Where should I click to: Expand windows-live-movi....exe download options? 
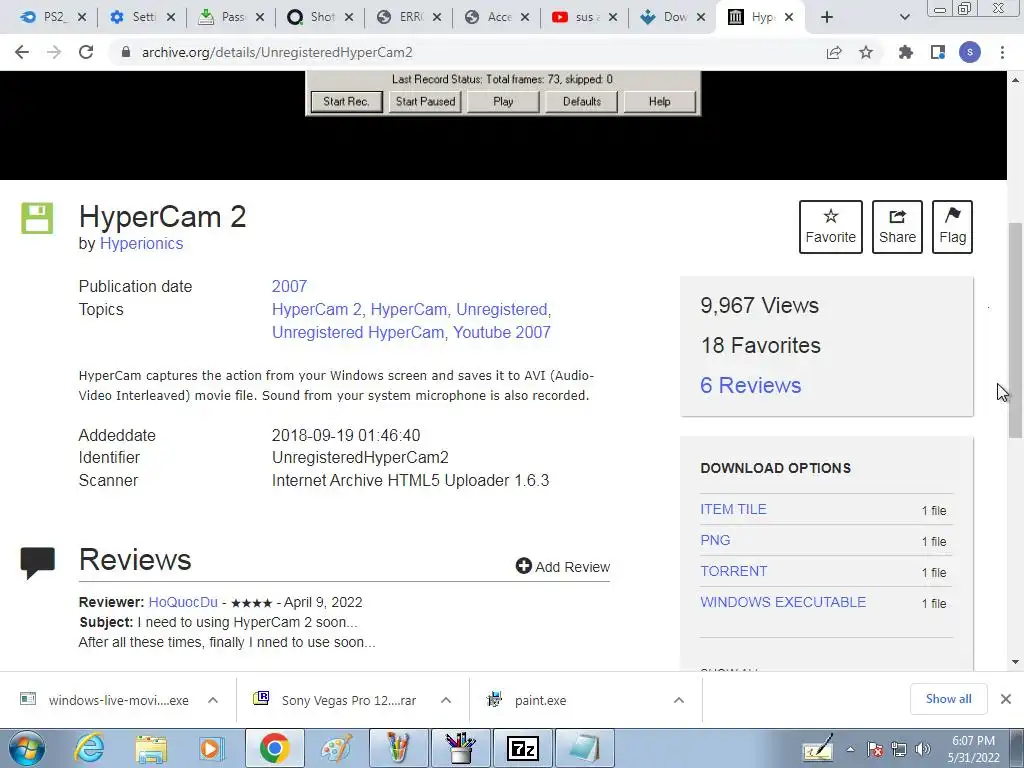coord(213,700)
